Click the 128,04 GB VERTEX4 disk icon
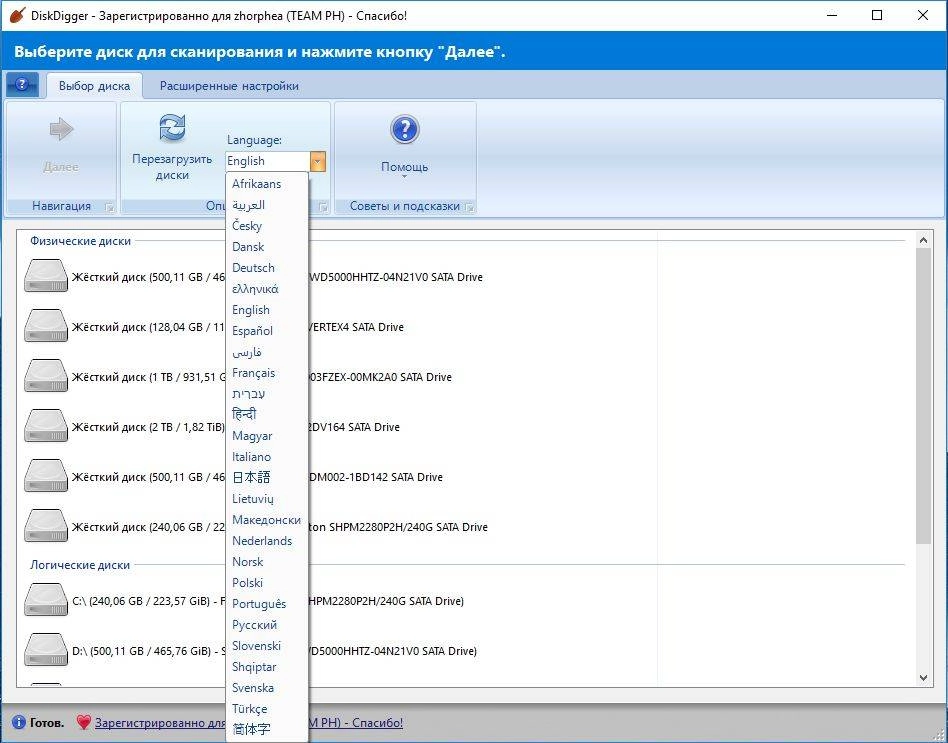 coord(46,327)
